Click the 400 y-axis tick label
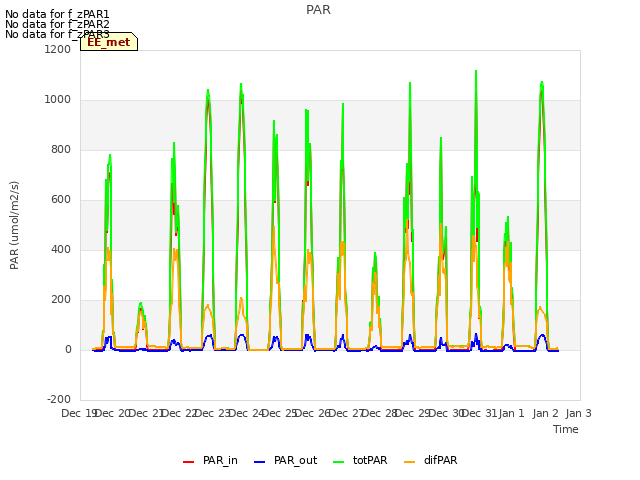This screenshot has width=640, height=480. point(61,249)
